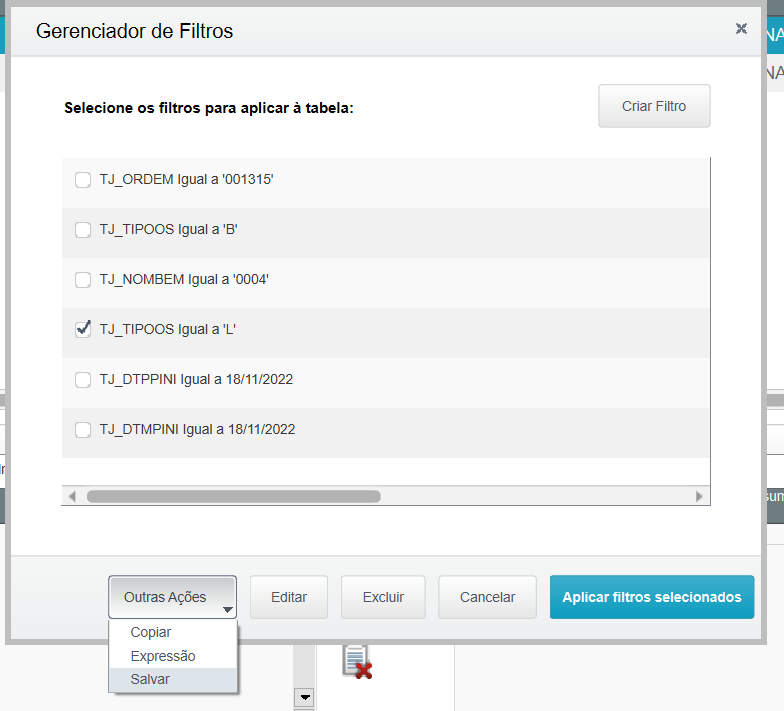Click Aplicar filtros selecionados
This screenshot has height=711, width=784.
(x=652, y=597)
